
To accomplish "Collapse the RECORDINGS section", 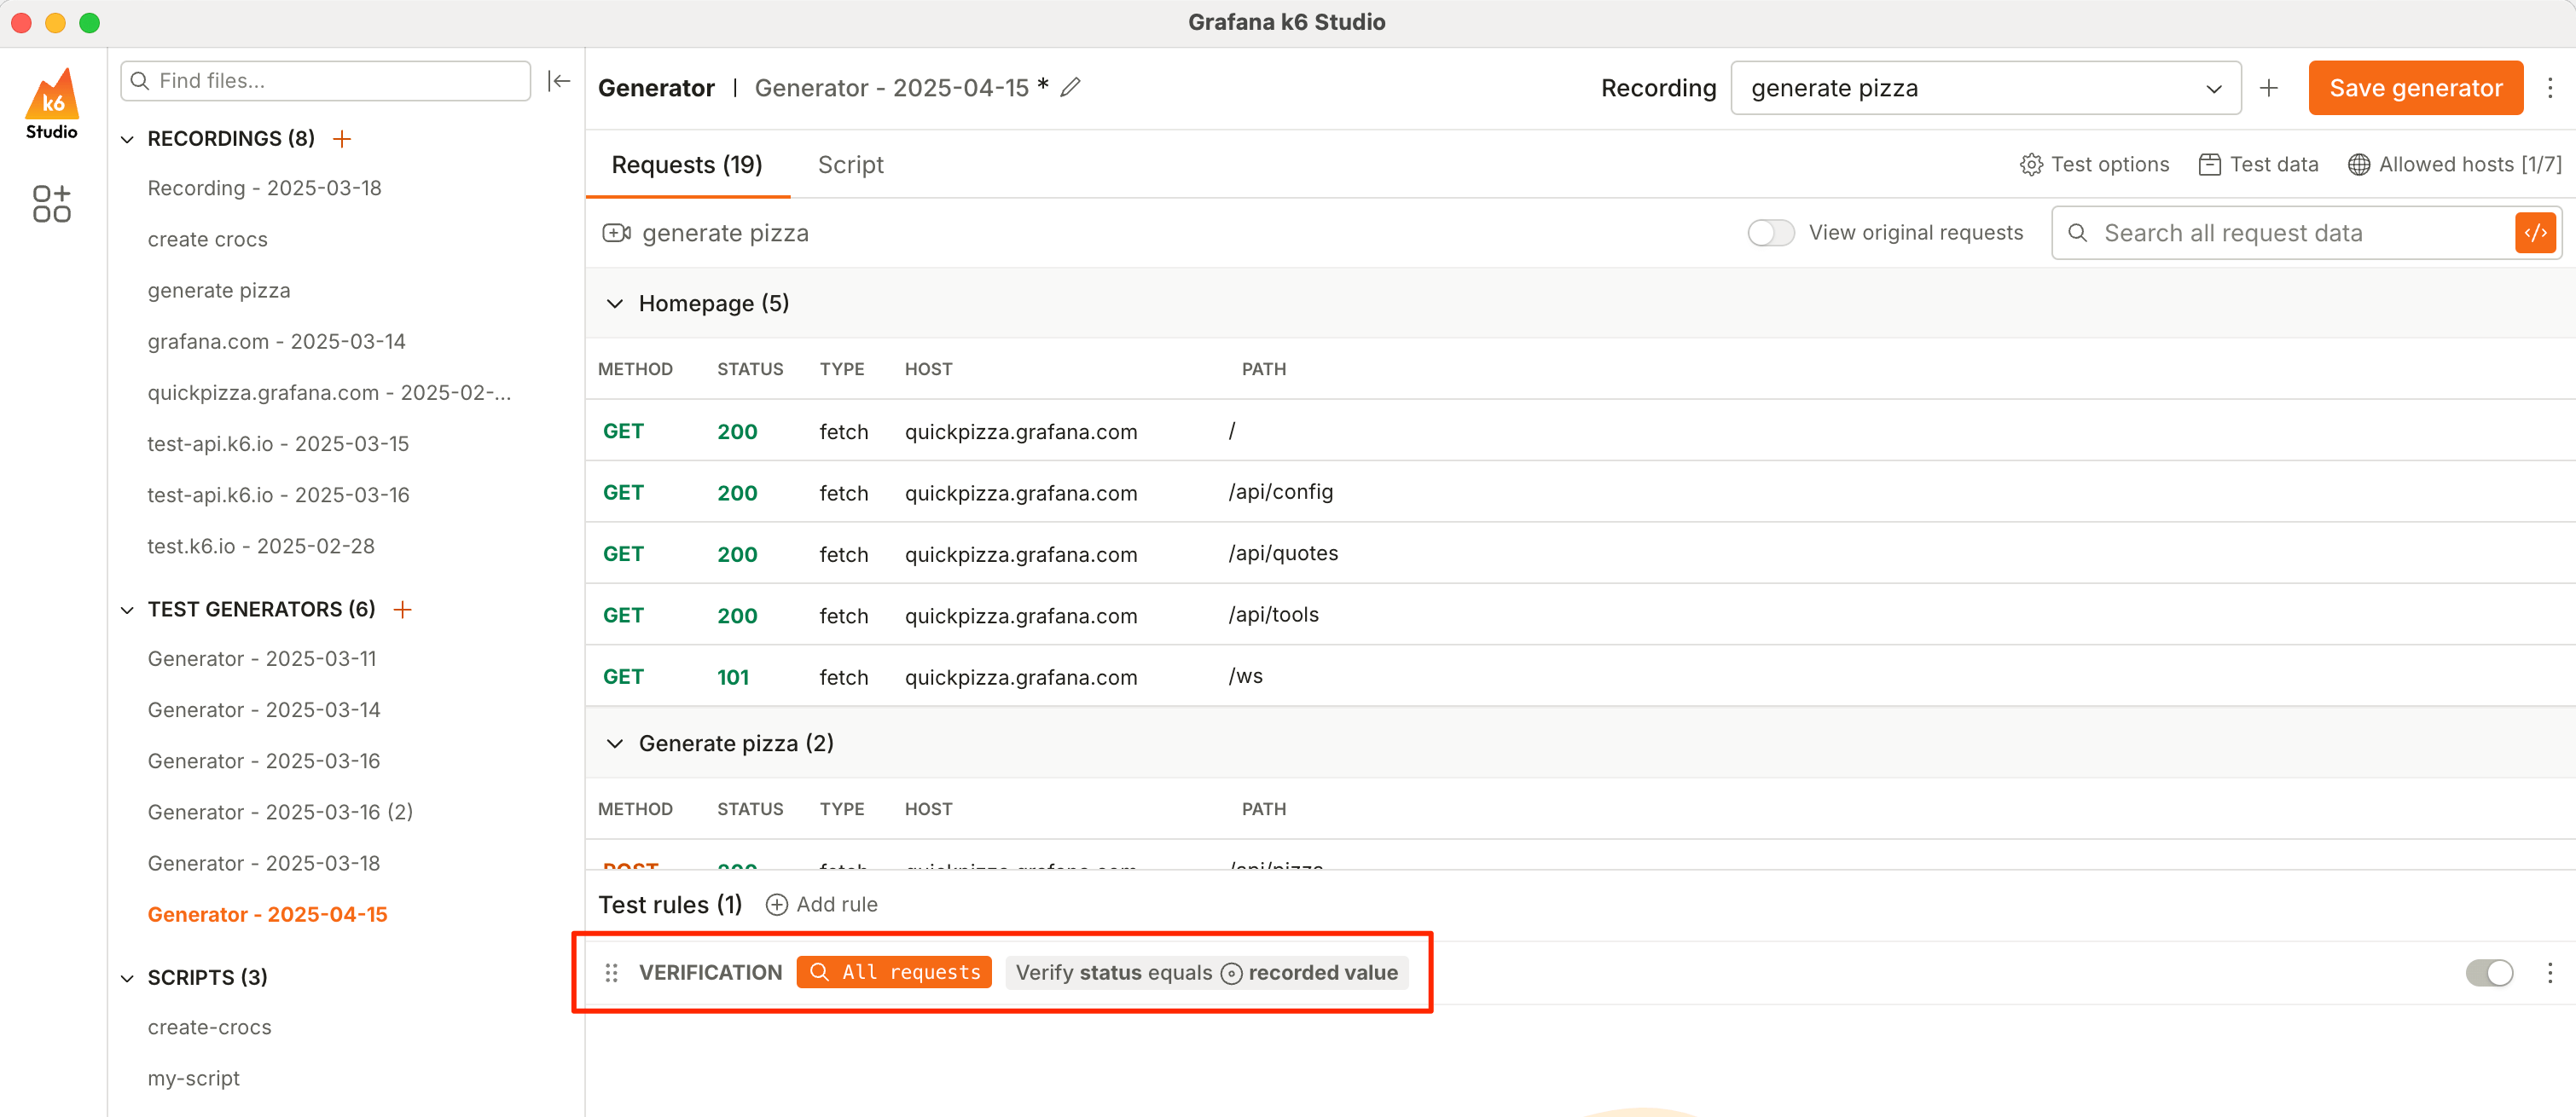I will (127, 139).
